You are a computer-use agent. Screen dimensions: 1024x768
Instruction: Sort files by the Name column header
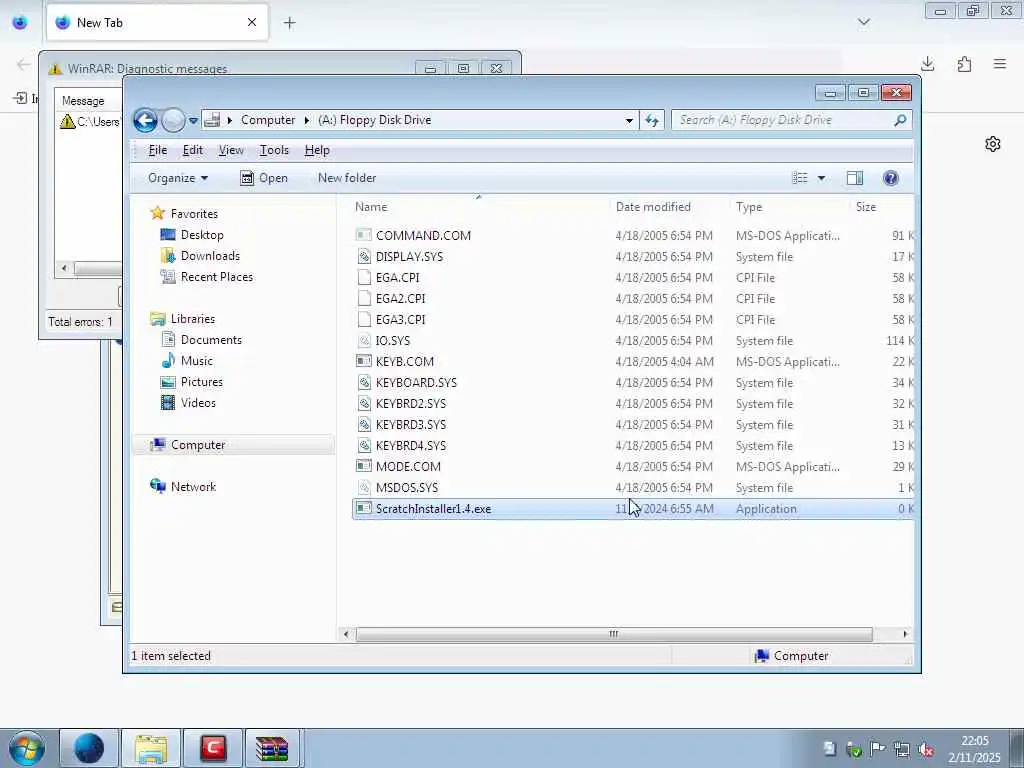[371, 207]
